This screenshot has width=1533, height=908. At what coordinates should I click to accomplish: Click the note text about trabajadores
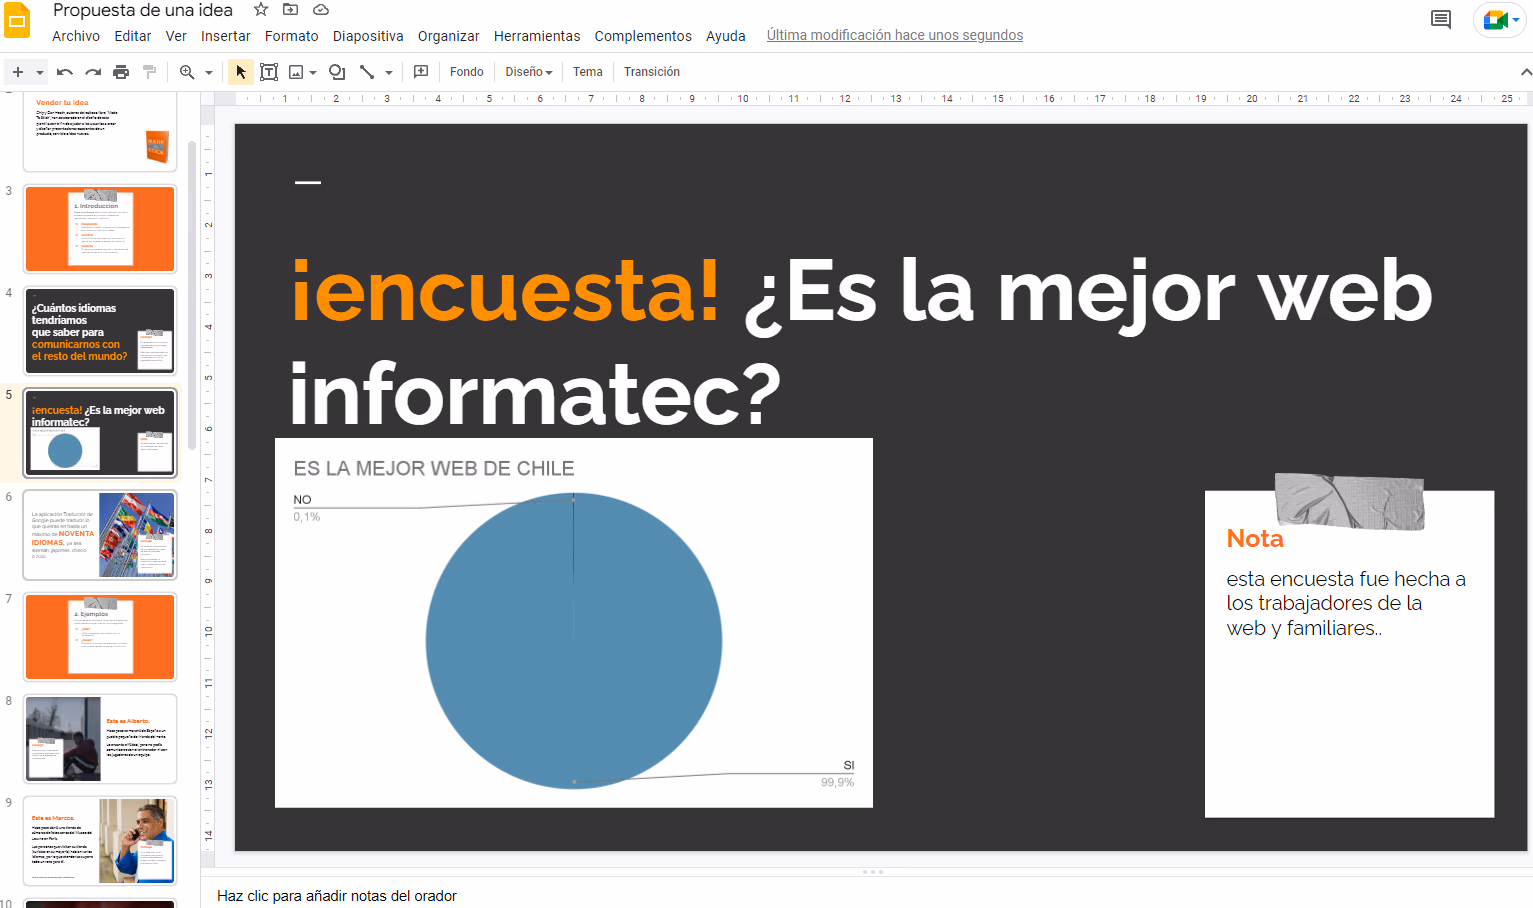(1346, 604)
